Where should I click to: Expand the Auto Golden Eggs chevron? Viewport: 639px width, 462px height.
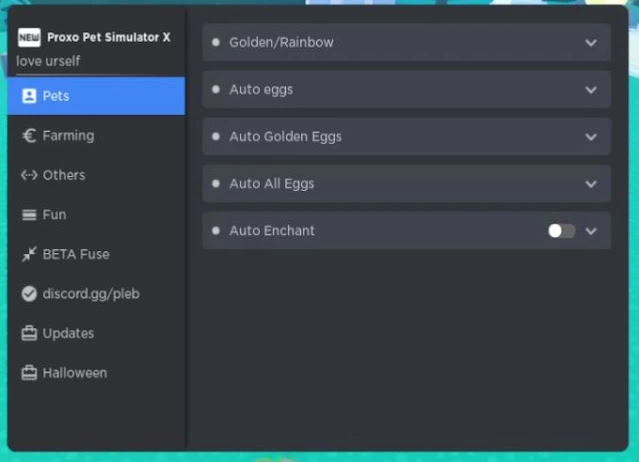(591, 137)
